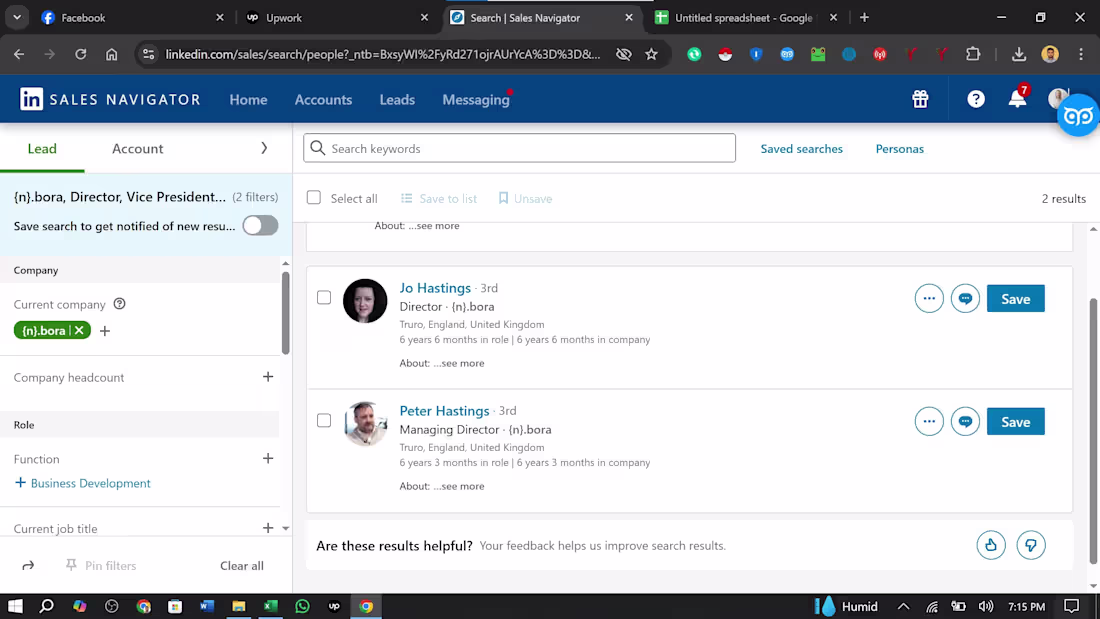Open WhatsApp from the taskbar
Screen dimensions: 1100x619
[x=302, y=606]
